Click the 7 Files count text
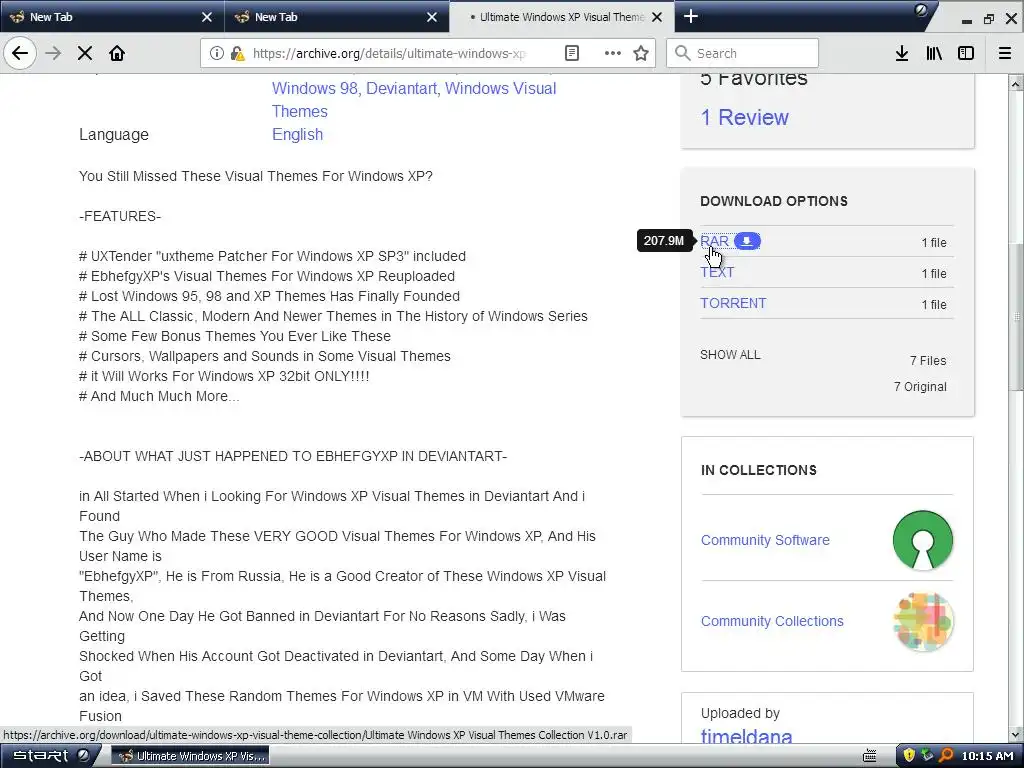Viewport: 1024px width, 768px height. 928,360
